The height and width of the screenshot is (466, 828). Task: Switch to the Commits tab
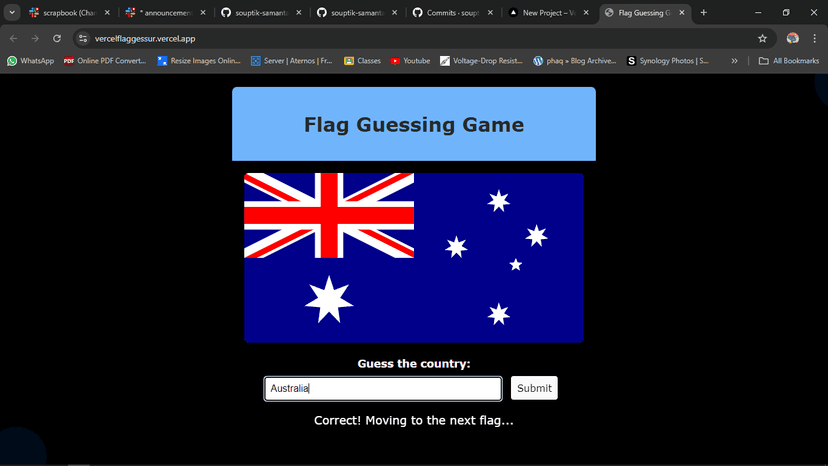coord(453,13)
